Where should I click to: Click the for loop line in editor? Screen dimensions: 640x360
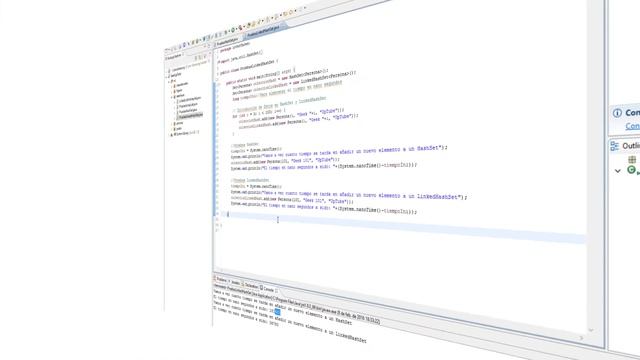(259, 113)
